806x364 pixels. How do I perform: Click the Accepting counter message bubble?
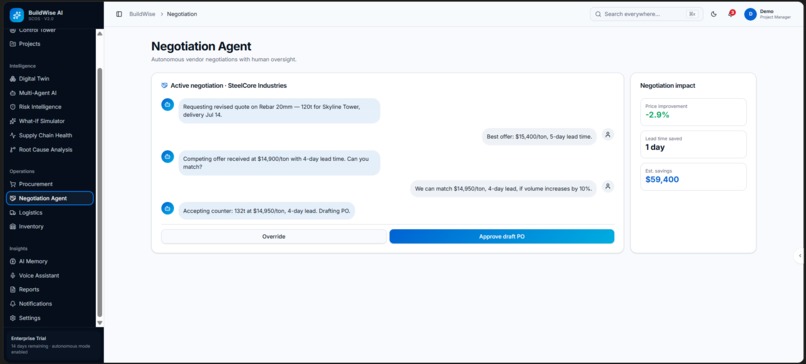pyautogui.click(x=267, y=211)
